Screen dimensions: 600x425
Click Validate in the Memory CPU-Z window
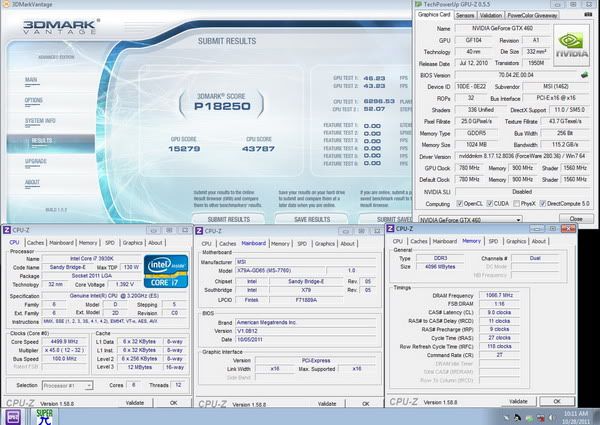click(x=518, y=401)
